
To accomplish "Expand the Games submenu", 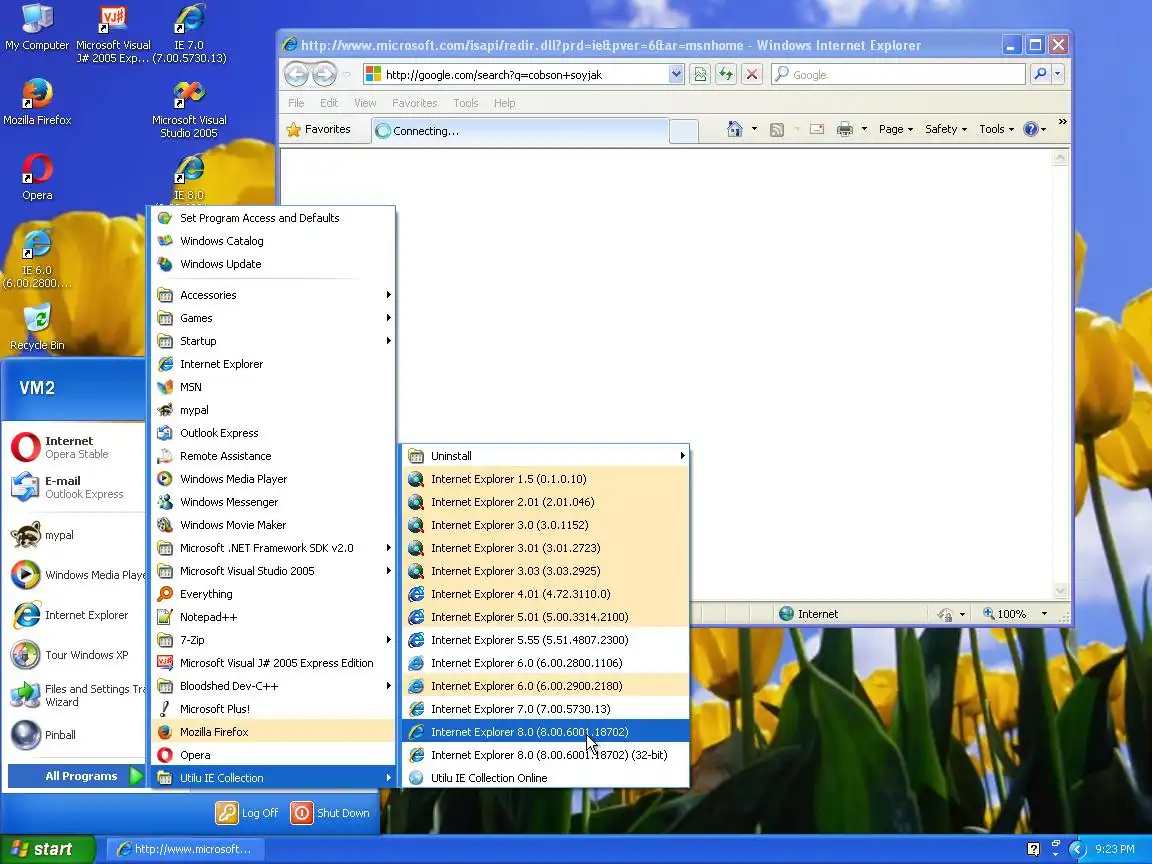I will [273, 318].
